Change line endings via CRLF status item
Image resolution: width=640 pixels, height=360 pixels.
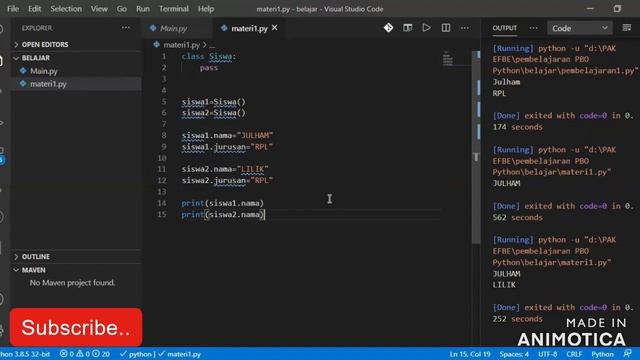coord(574,354)
